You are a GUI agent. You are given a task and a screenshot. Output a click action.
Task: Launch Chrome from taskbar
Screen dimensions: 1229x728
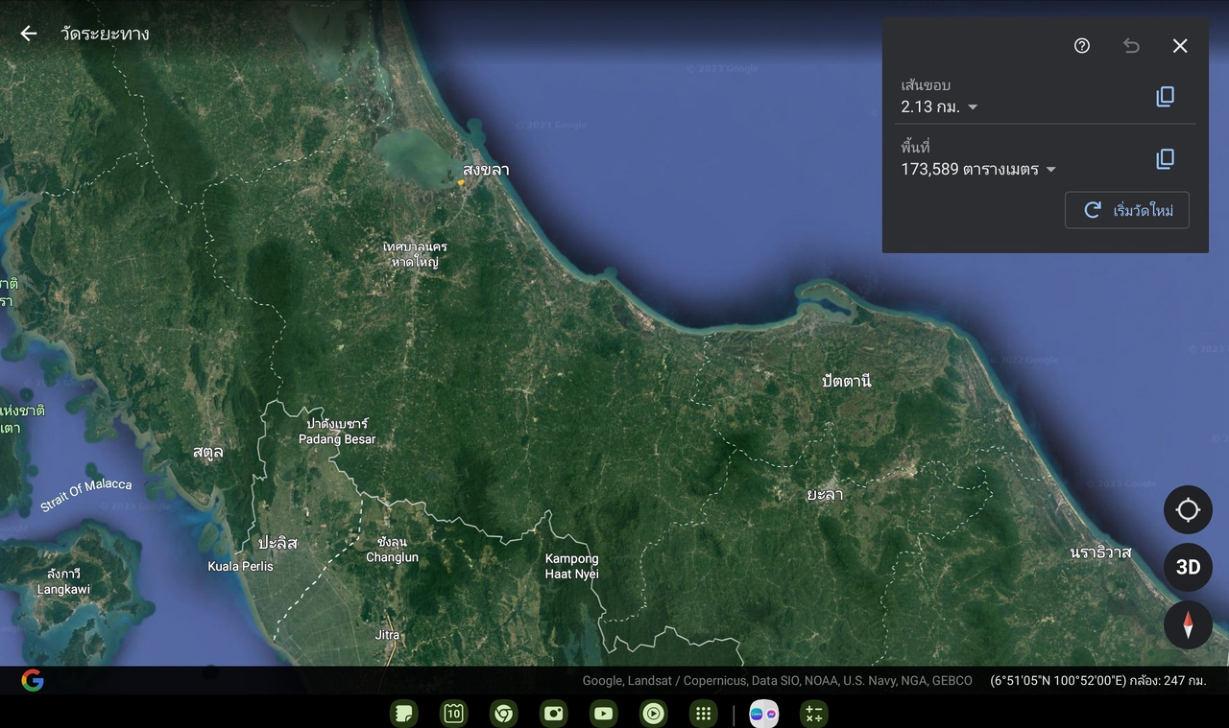[x=504, y=713]
